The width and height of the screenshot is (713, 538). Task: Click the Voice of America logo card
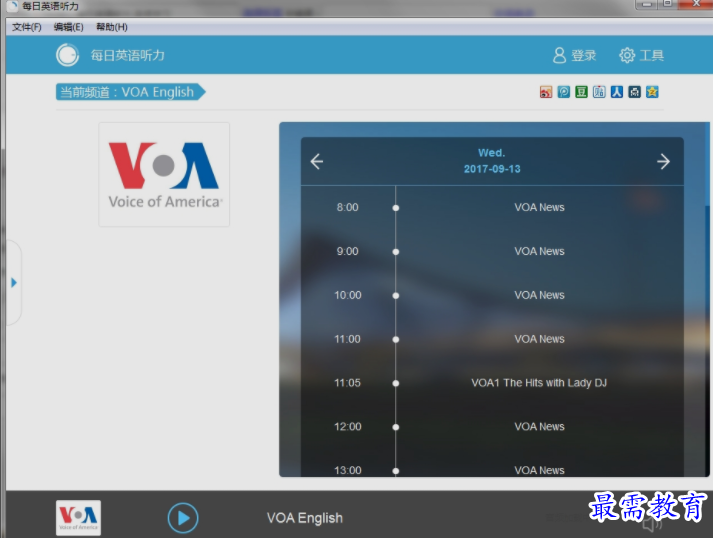164,174
